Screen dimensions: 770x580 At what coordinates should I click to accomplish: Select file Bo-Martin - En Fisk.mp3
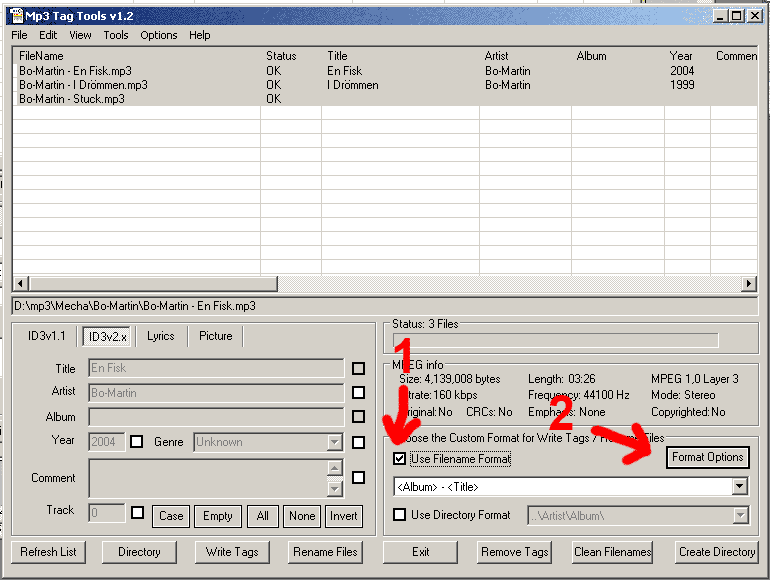click(x=75, y=71)
